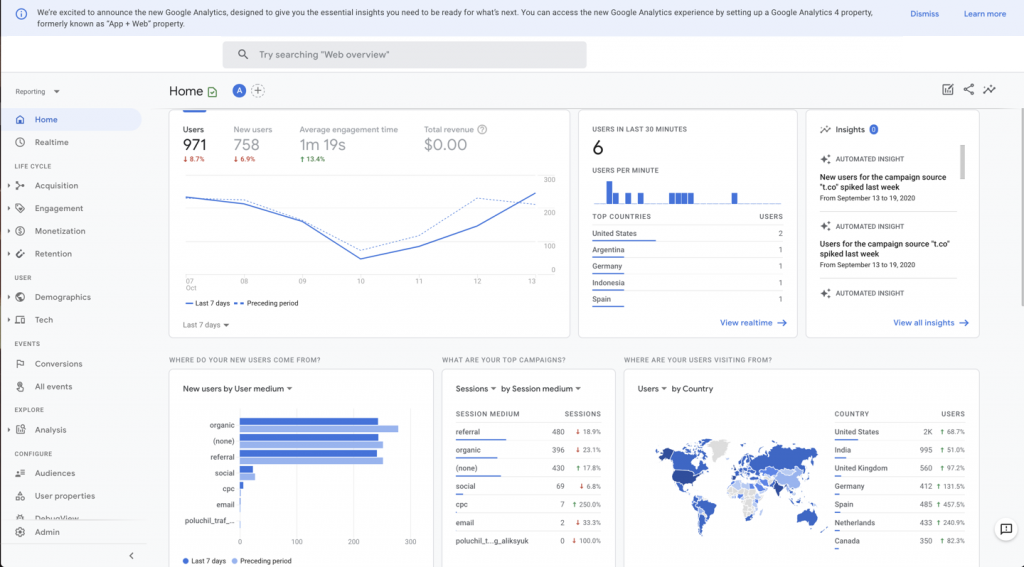Select the Users metric tab
1024x567 pixels.
point(195,144)
